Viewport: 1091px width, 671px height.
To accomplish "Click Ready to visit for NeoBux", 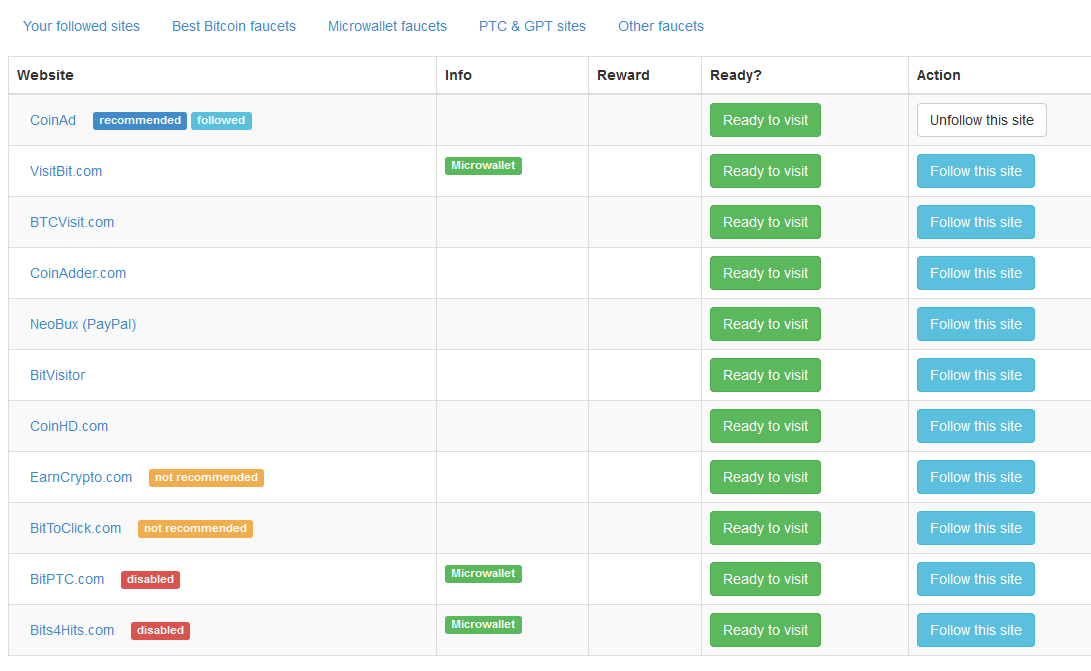I will (x=765, y=324).
